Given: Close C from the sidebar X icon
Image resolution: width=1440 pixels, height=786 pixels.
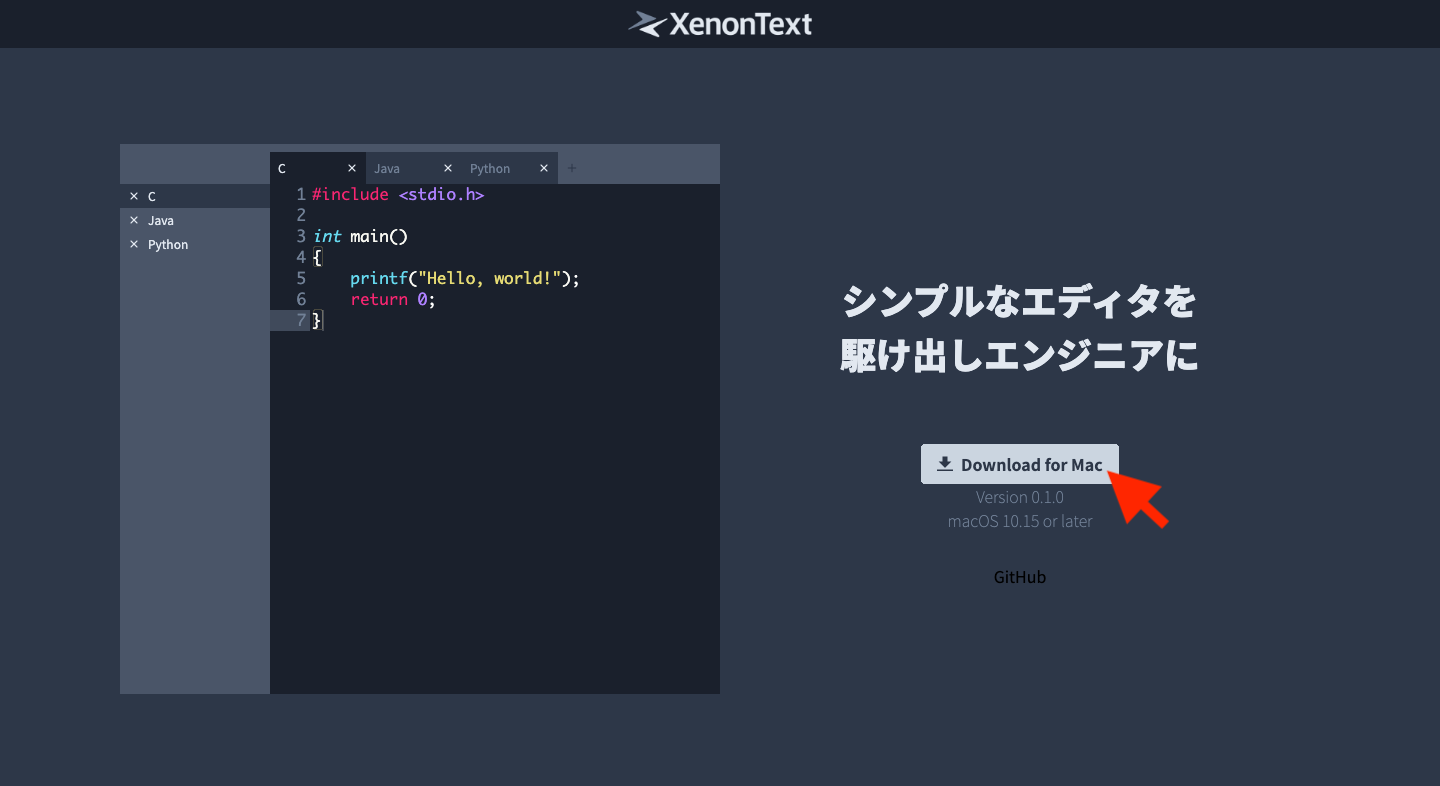Looking at the screenshot, I should tap(134, 196).
